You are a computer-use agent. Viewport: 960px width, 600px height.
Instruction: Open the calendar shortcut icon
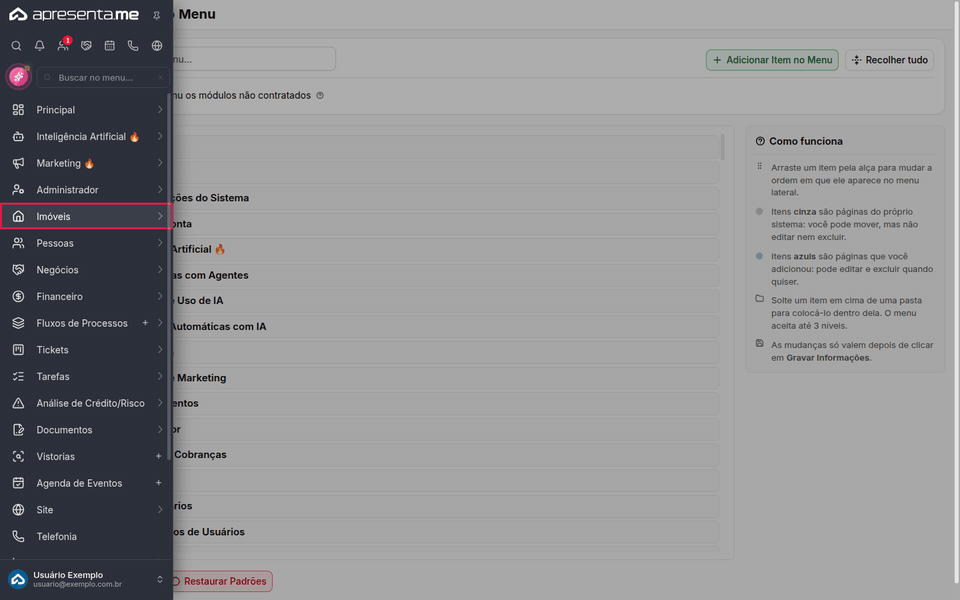[110, 46]
